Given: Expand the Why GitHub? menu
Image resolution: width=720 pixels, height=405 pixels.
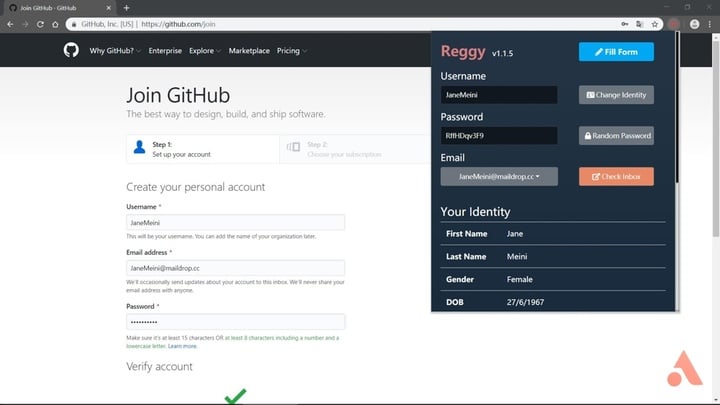Looking at the screenshot, I should click(115, 51).
